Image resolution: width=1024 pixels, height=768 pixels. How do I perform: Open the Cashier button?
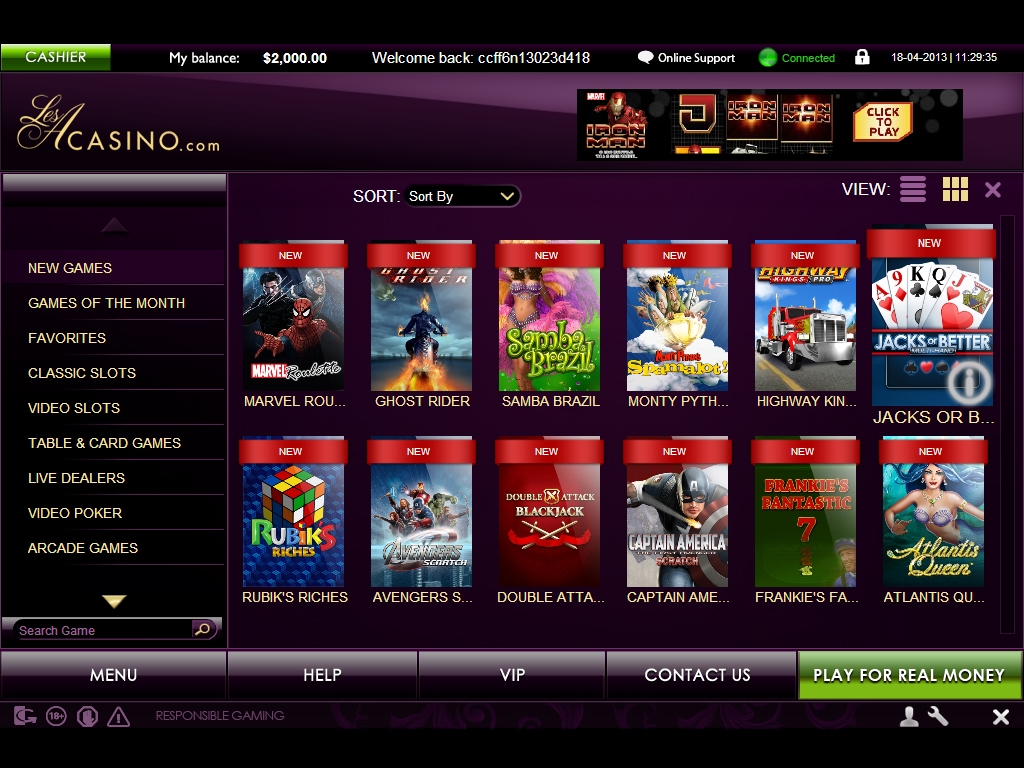tap(56, 57)
